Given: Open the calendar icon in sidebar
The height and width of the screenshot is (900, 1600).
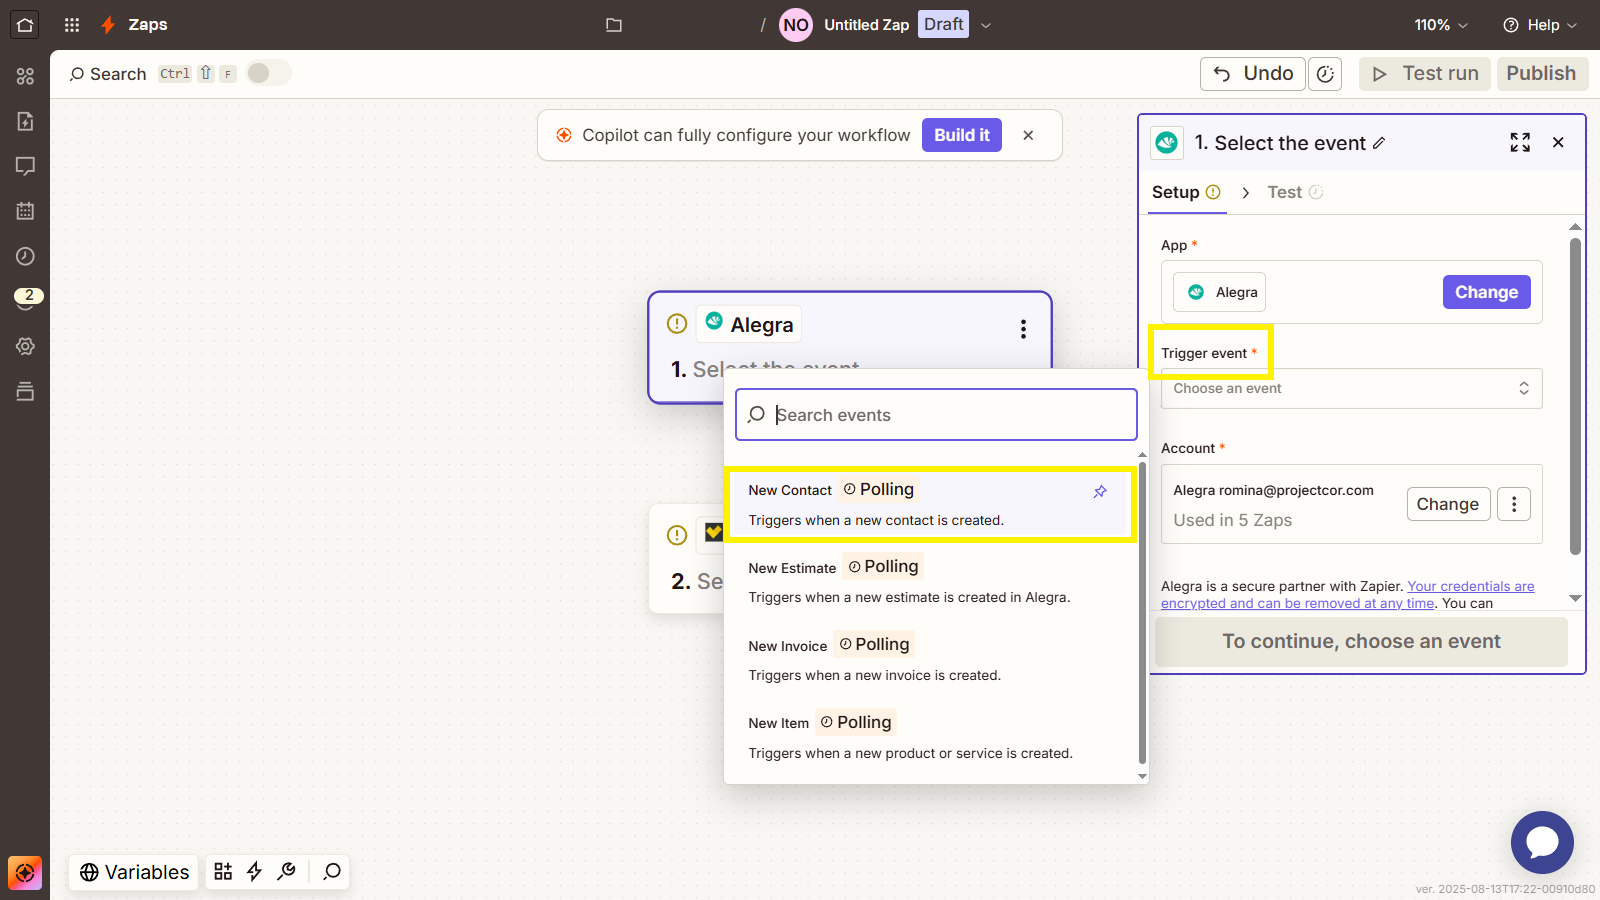Looking at the screenshot, I should [x=25, y=211].
